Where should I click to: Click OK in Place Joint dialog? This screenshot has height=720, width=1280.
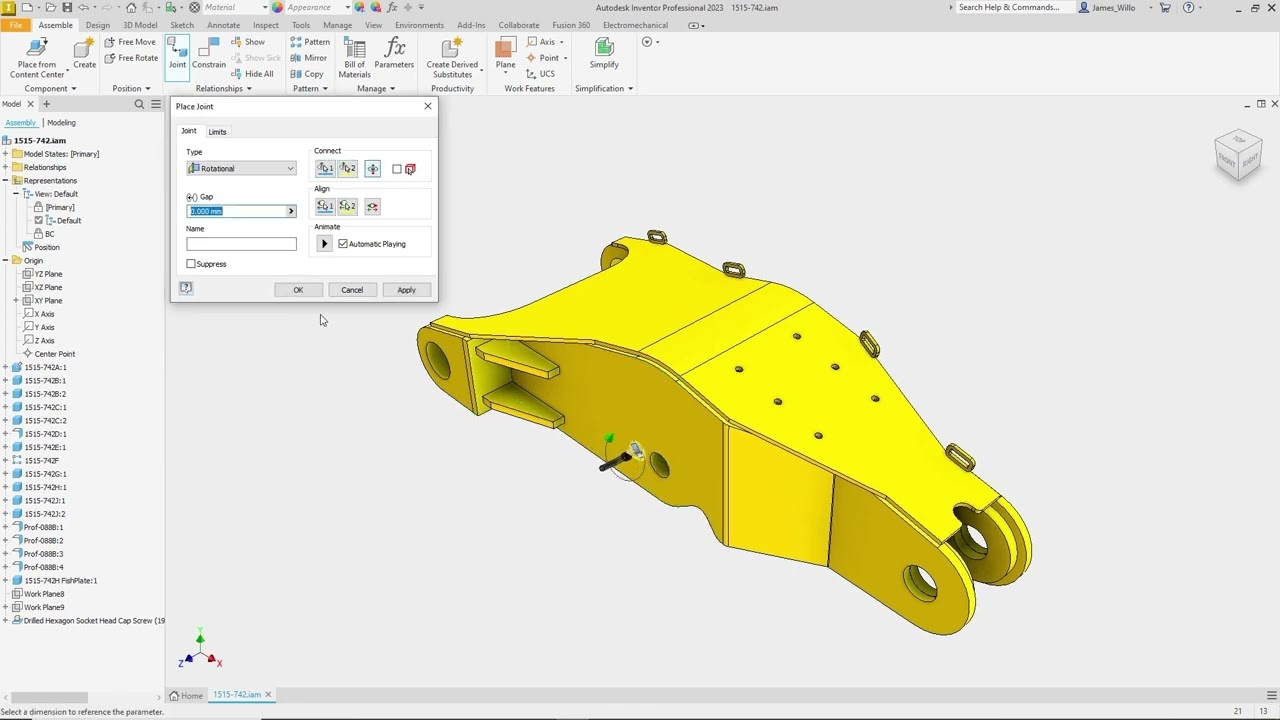pyautogui.click(x=298, y=290)
